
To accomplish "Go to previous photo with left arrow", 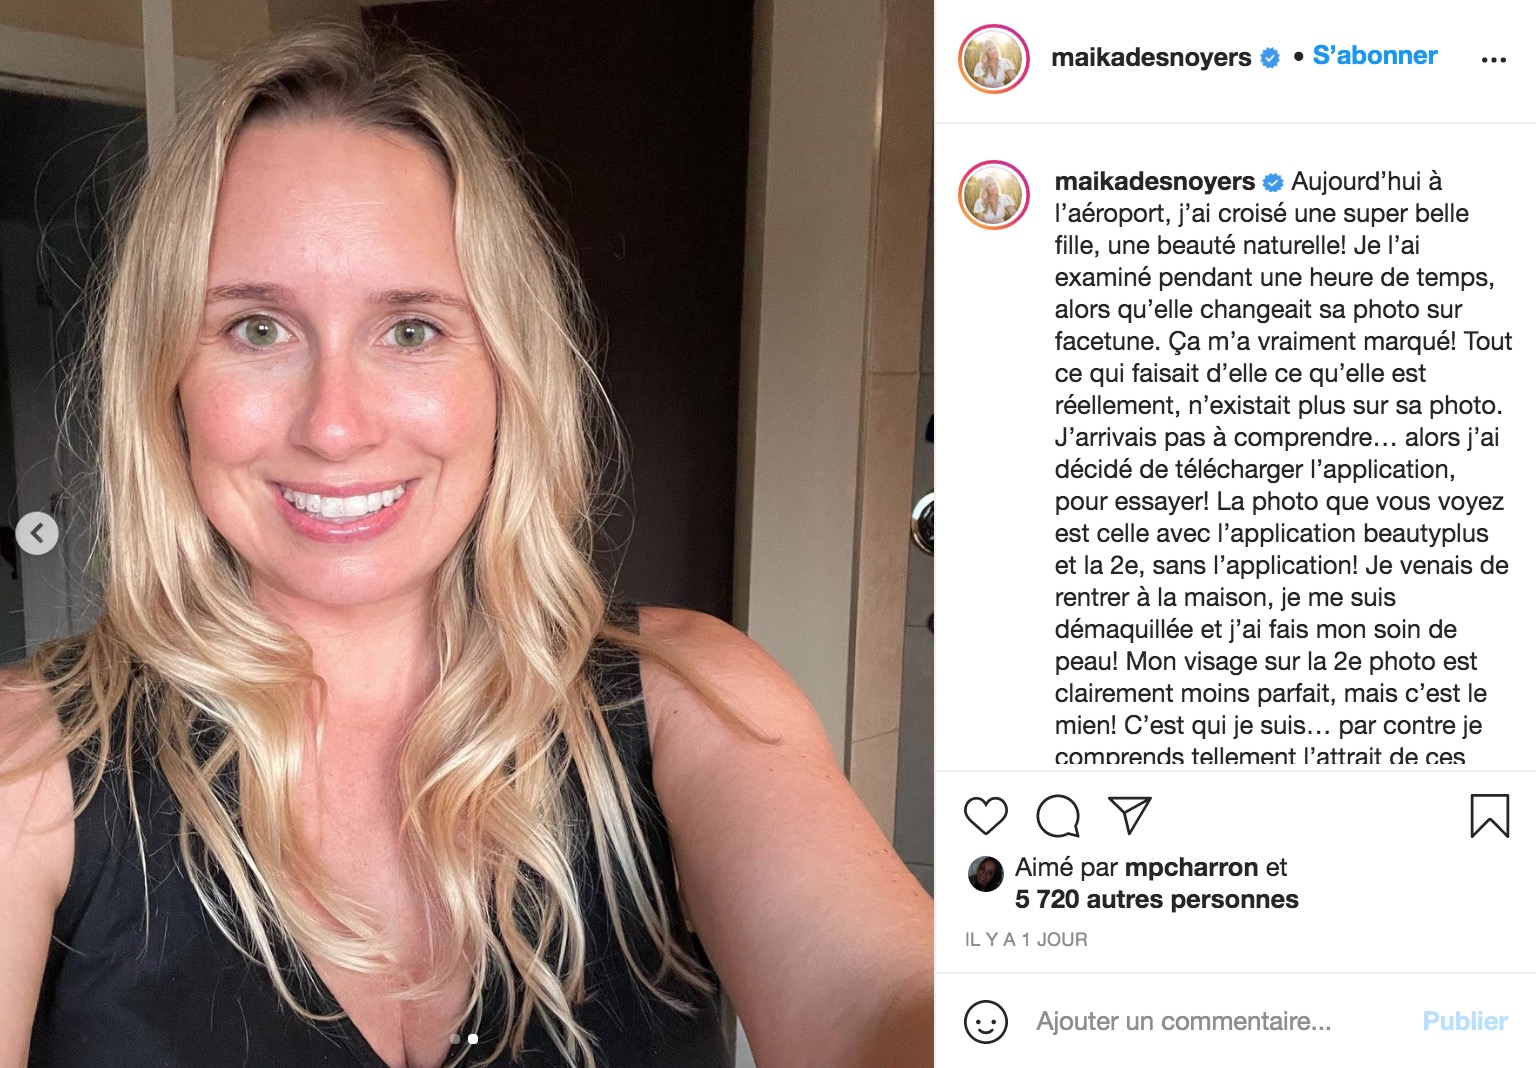I will (37, 533).
